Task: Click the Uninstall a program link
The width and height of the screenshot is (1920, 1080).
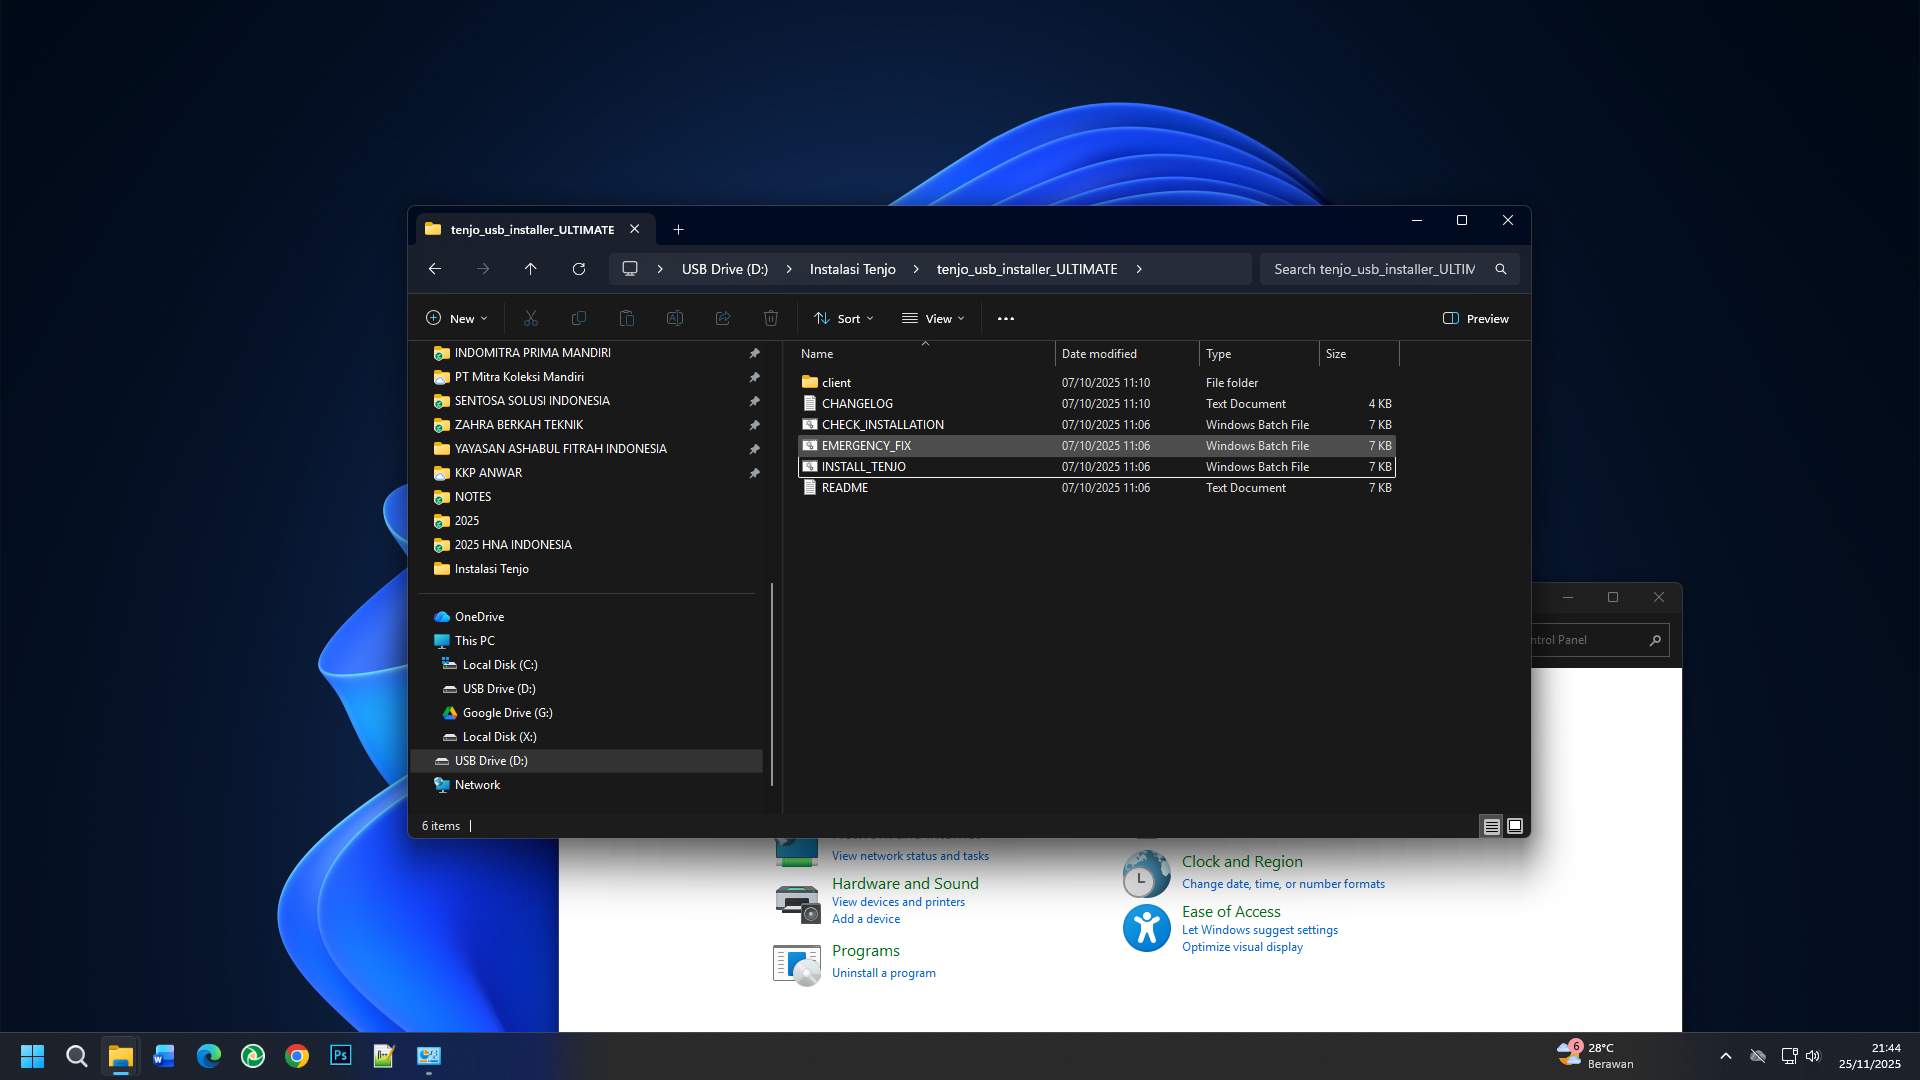Action: (x=883, y=972)
